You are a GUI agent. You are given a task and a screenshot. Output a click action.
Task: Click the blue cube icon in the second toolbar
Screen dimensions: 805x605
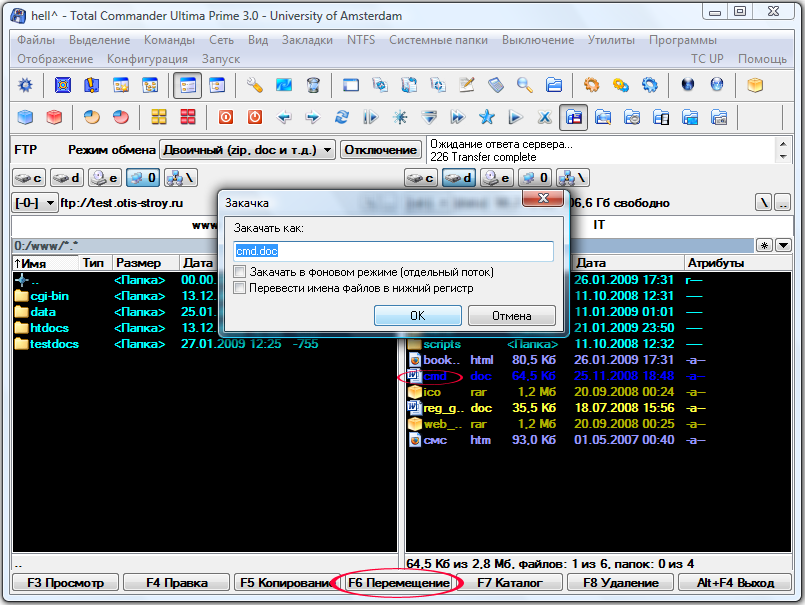25,118
